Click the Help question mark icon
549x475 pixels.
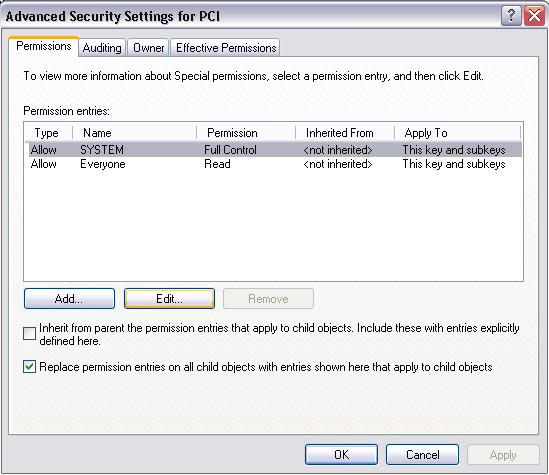[x=511, y=16]
